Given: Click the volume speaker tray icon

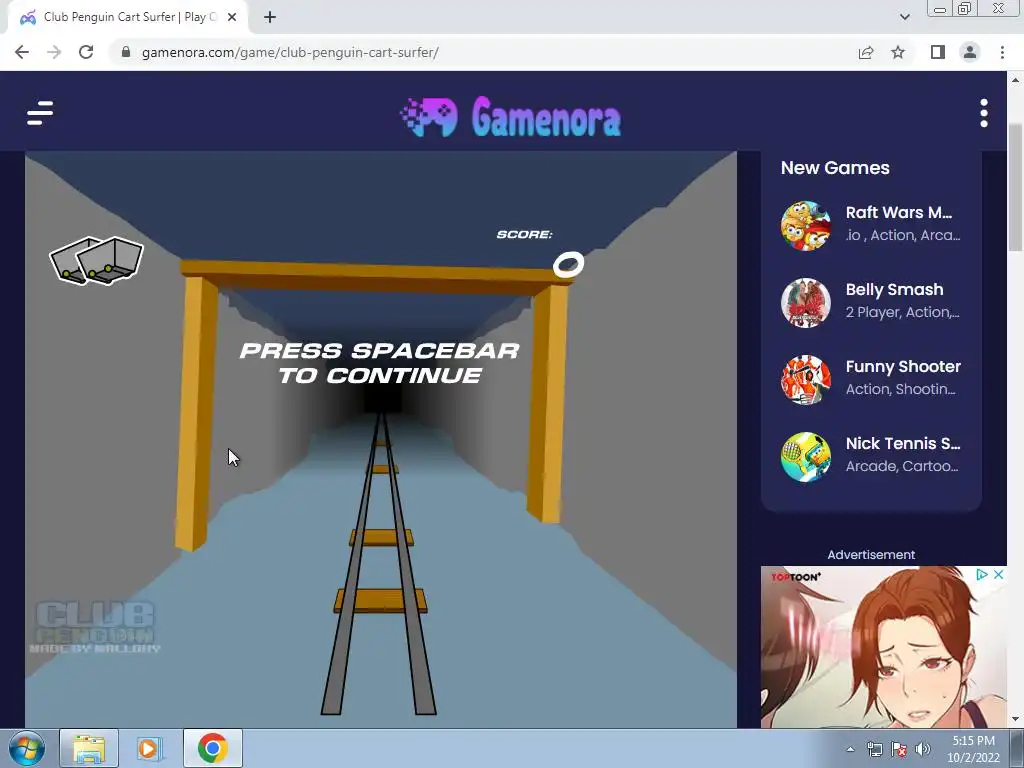Looking at the screenshot, I should click(923, 749).
